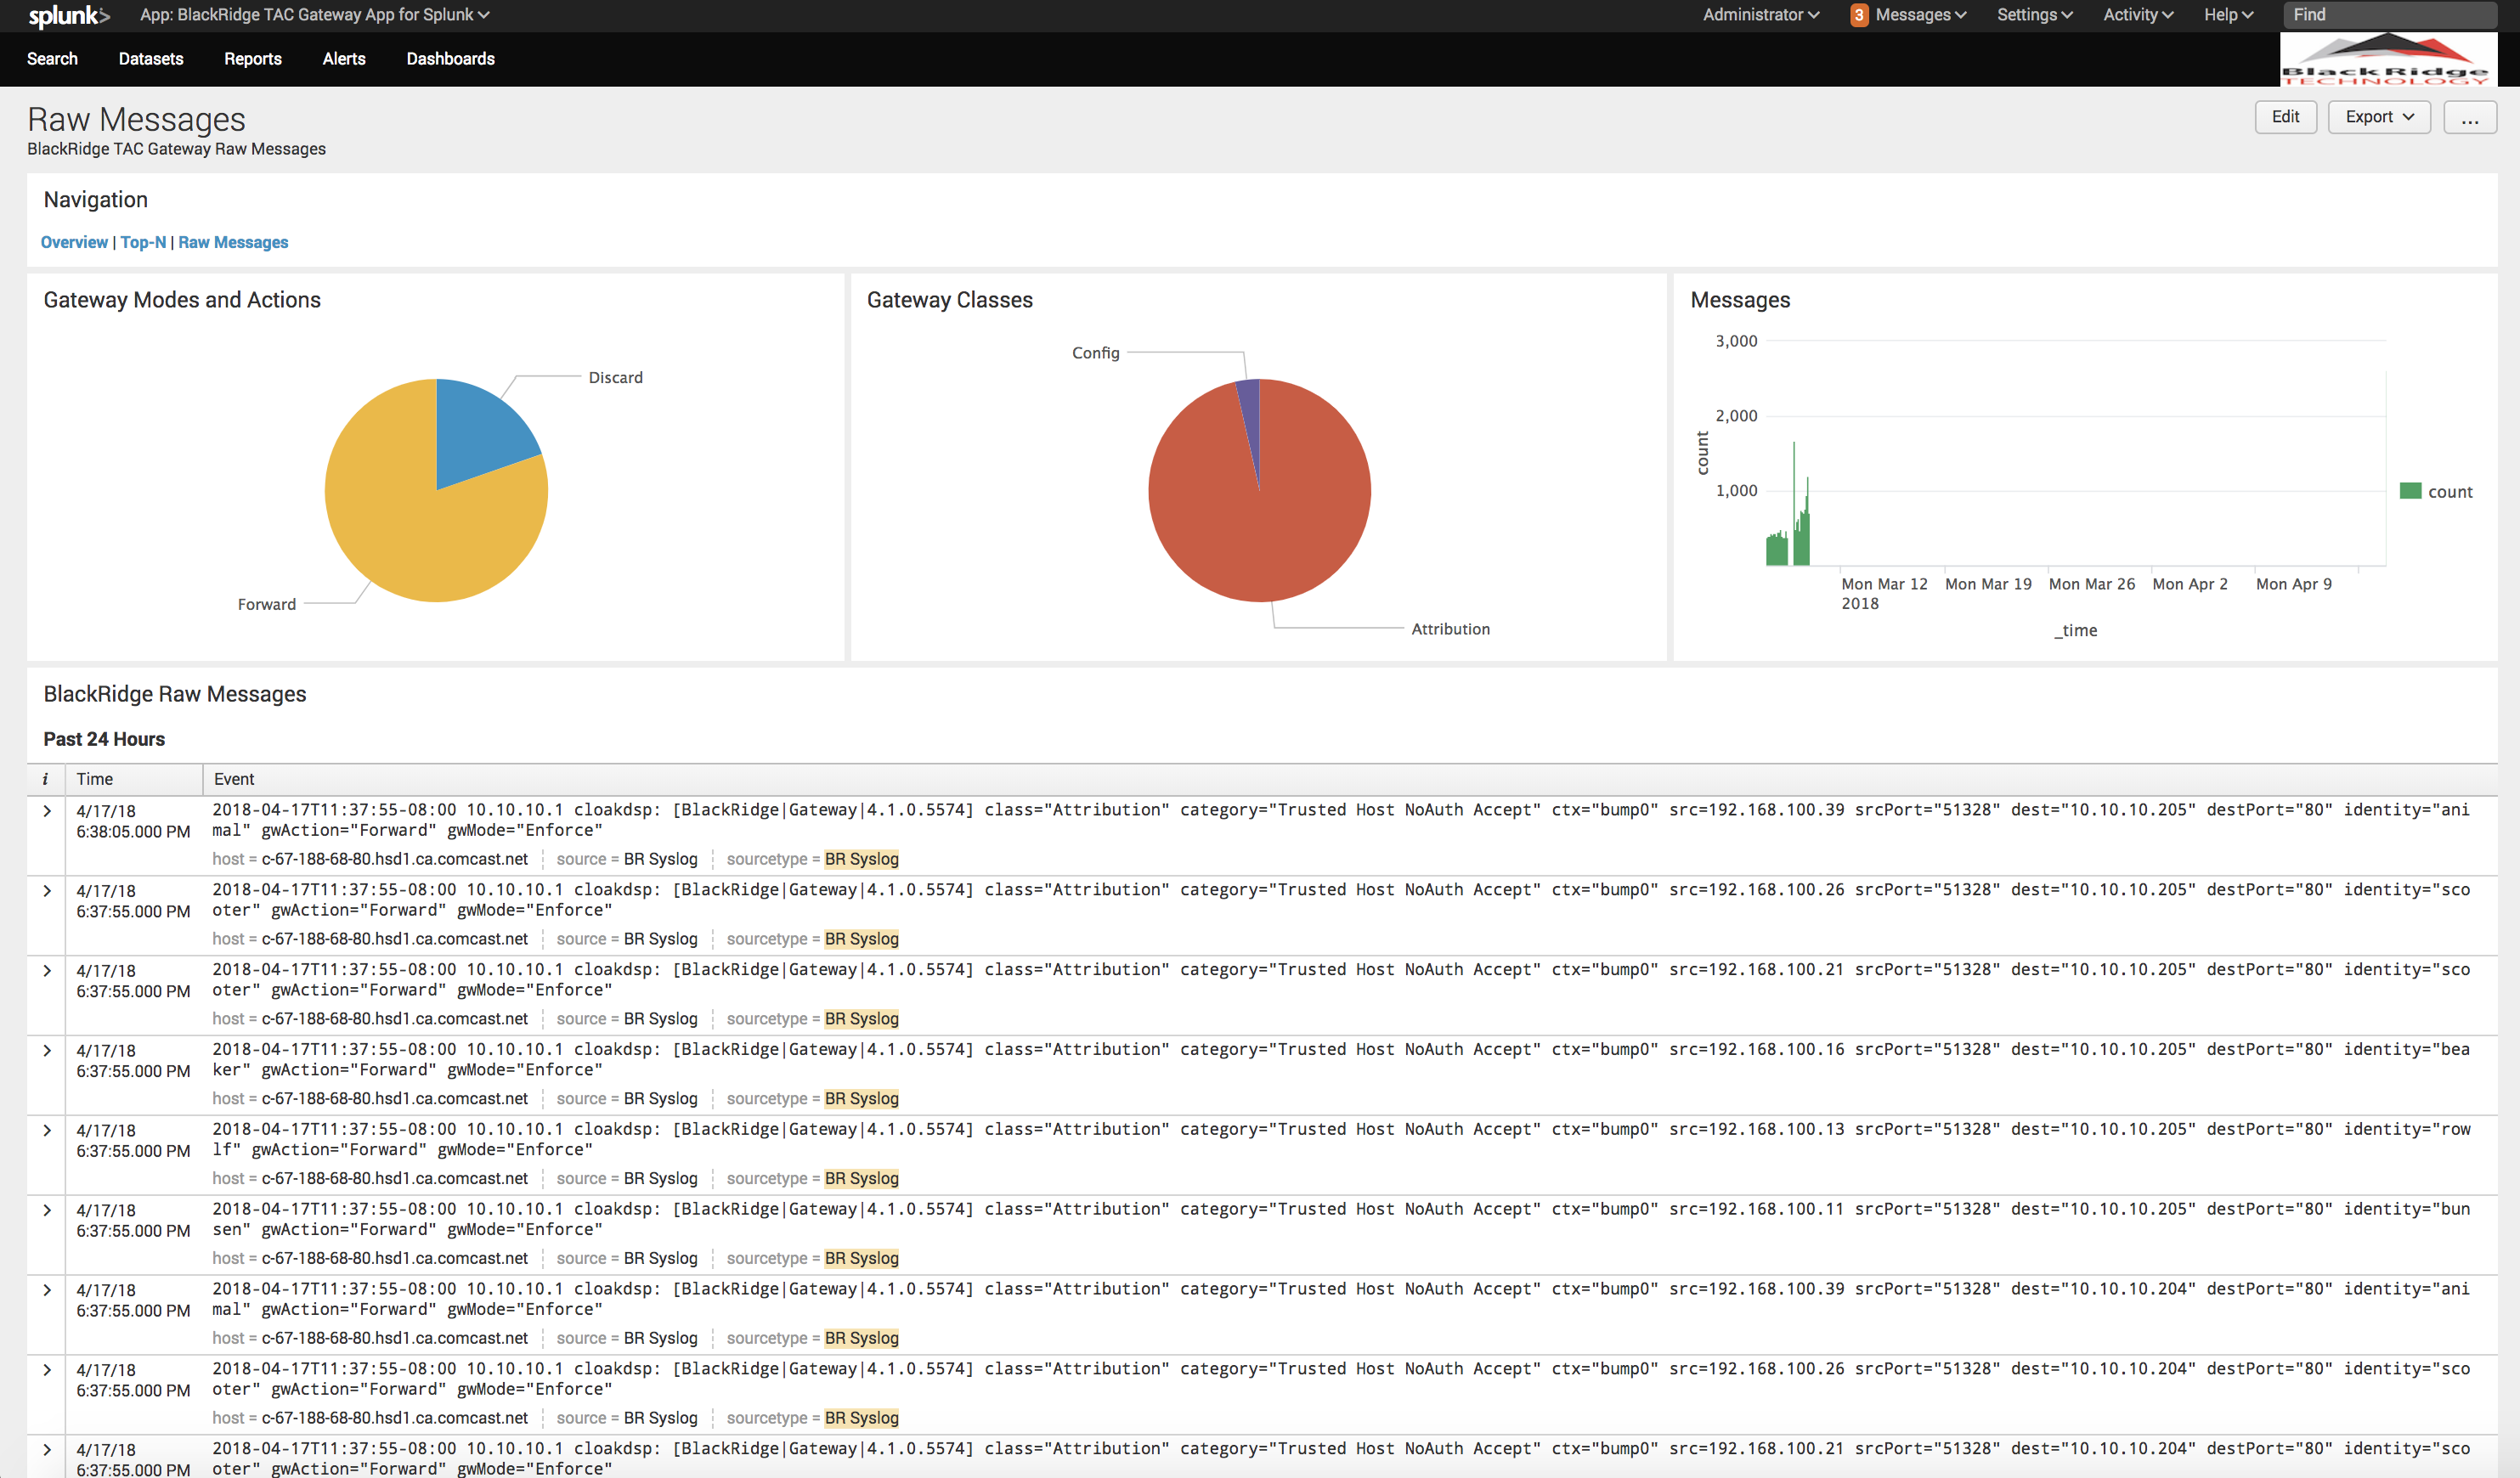This screenshot has height=1478, width=2520.
Task: Open the Administrator menu
Action: pos(1760,15)
